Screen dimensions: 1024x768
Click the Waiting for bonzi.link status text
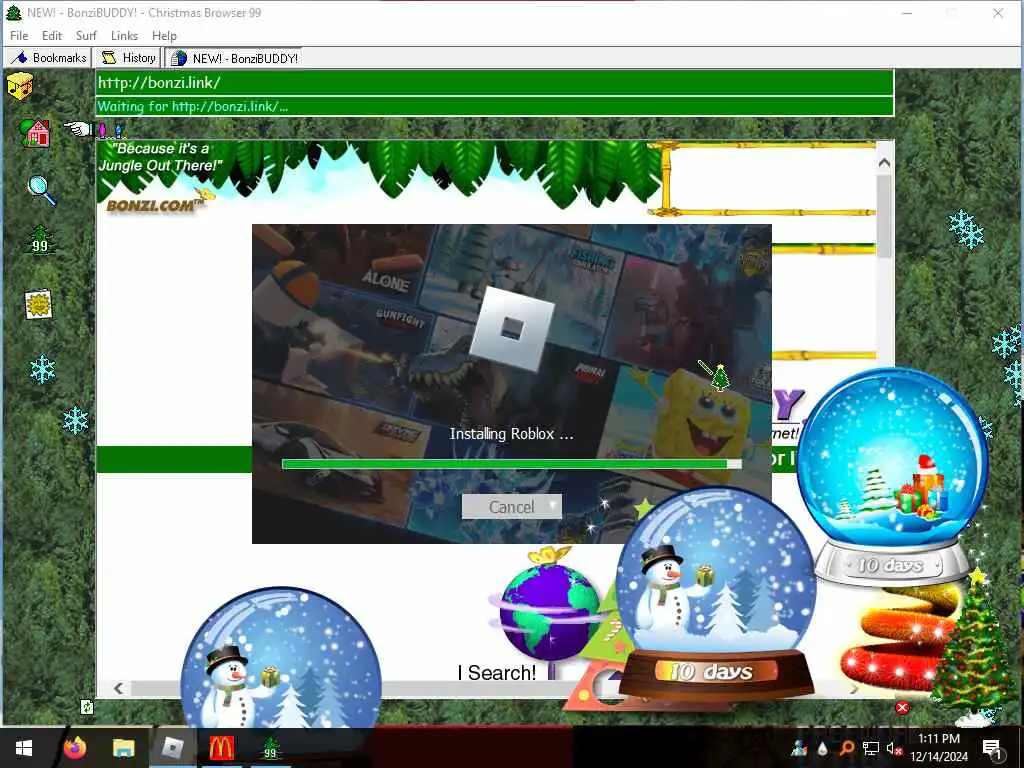pyautogui.click(x=193, y=106)
